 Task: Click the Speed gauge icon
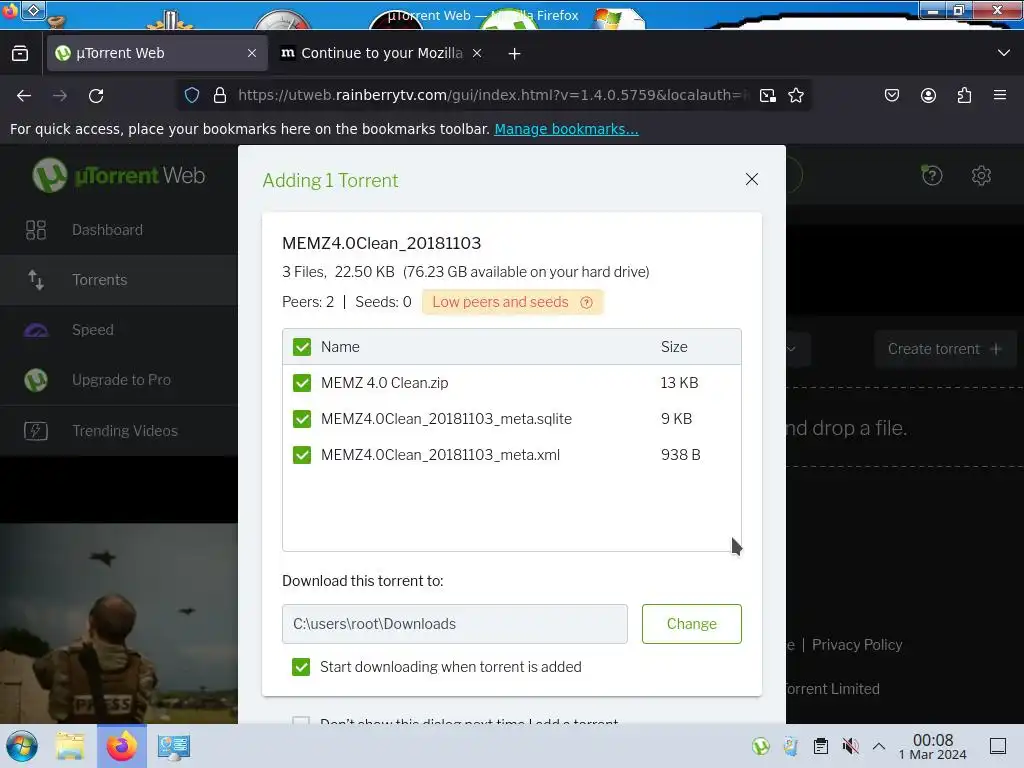tap(36, 330)
